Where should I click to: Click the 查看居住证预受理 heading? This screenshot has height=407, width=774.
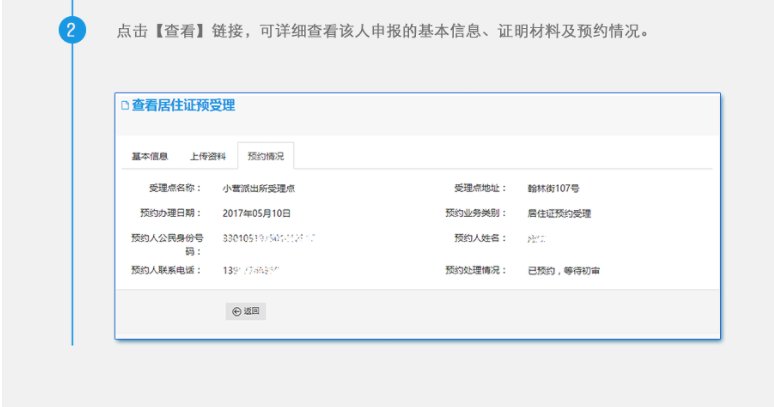point(183,105)
